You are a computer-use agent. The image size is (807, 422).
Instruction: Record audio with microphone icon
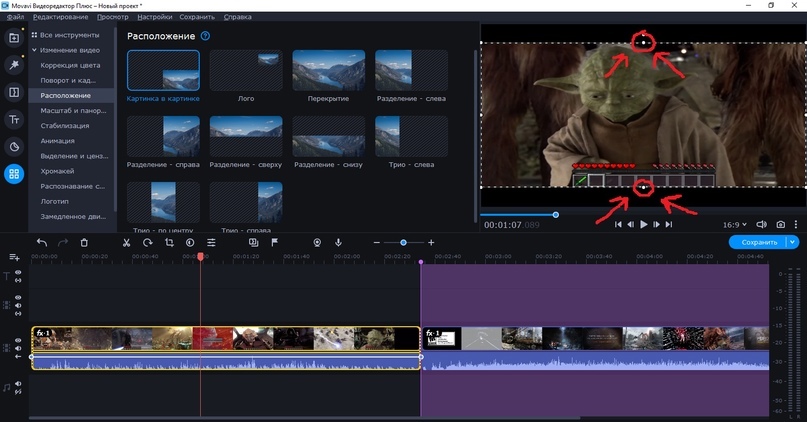coord(338,242)
